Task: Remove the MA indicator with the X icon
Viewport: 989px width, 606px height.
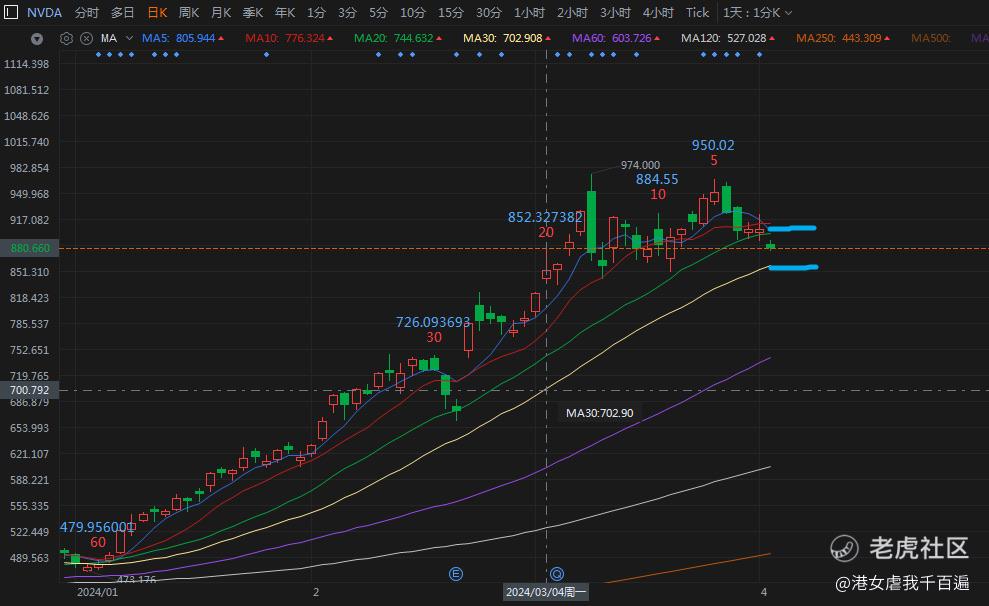Action: pyautogui.click(x=86, y=38)
